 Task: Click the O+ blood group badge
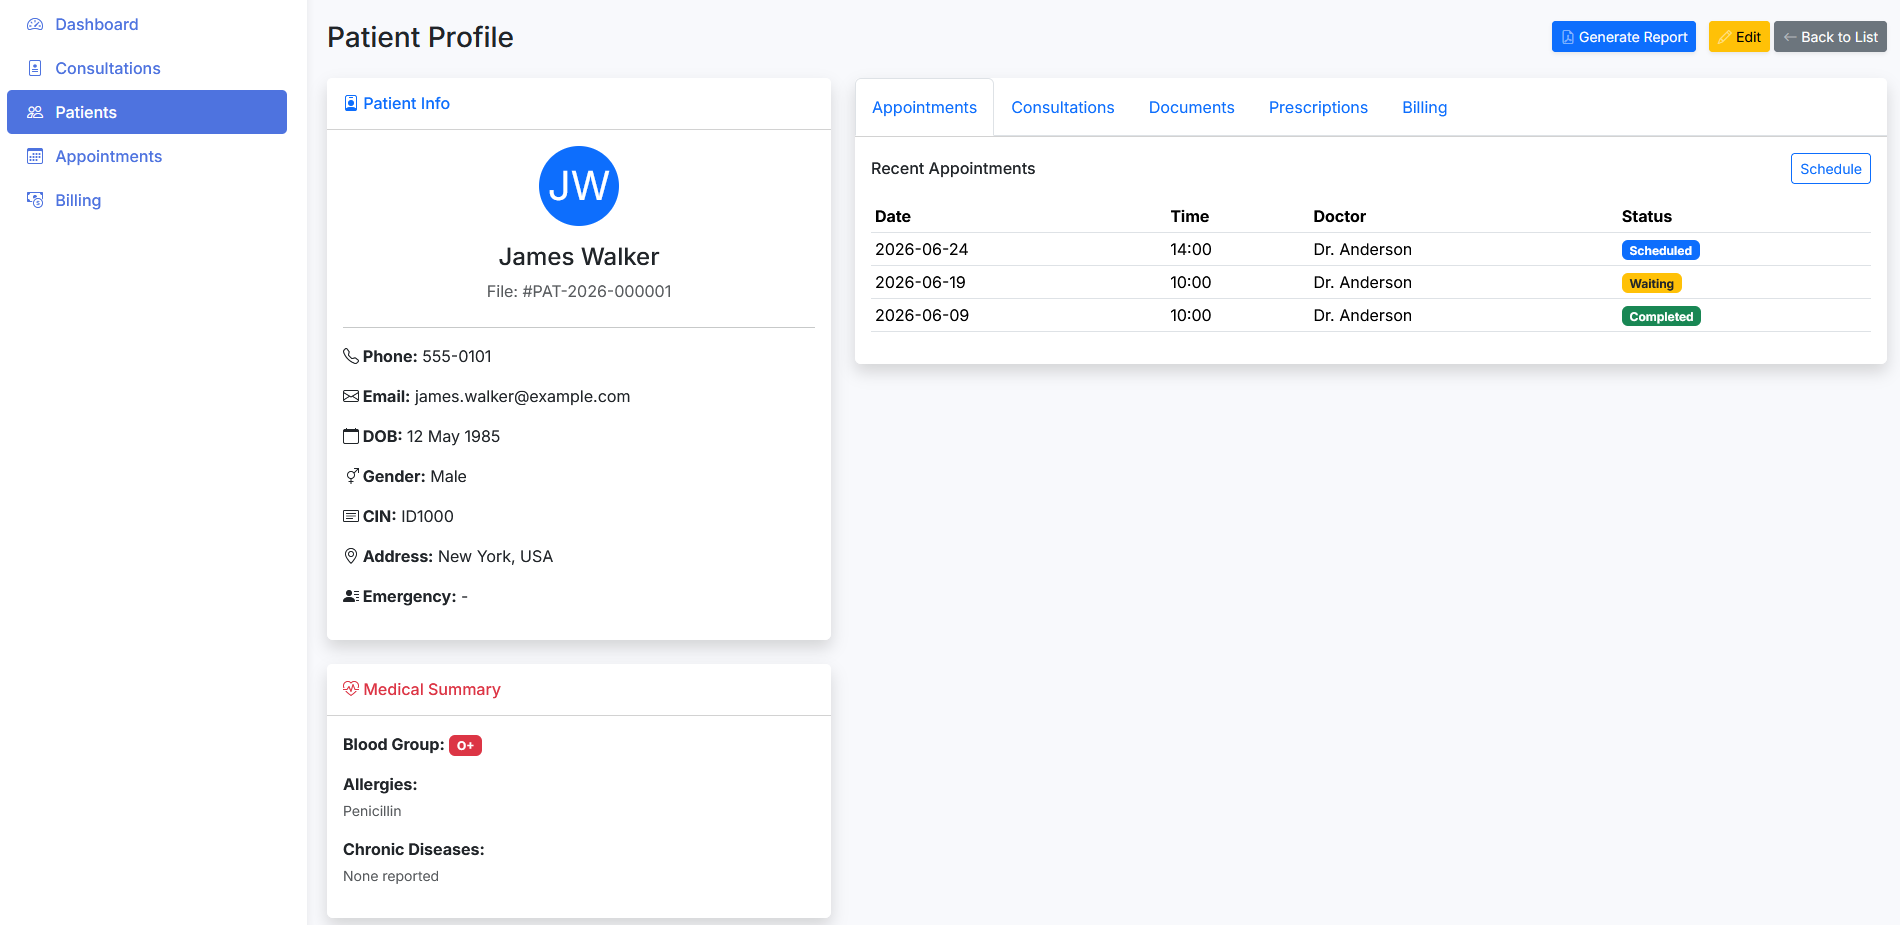(465, 745)
